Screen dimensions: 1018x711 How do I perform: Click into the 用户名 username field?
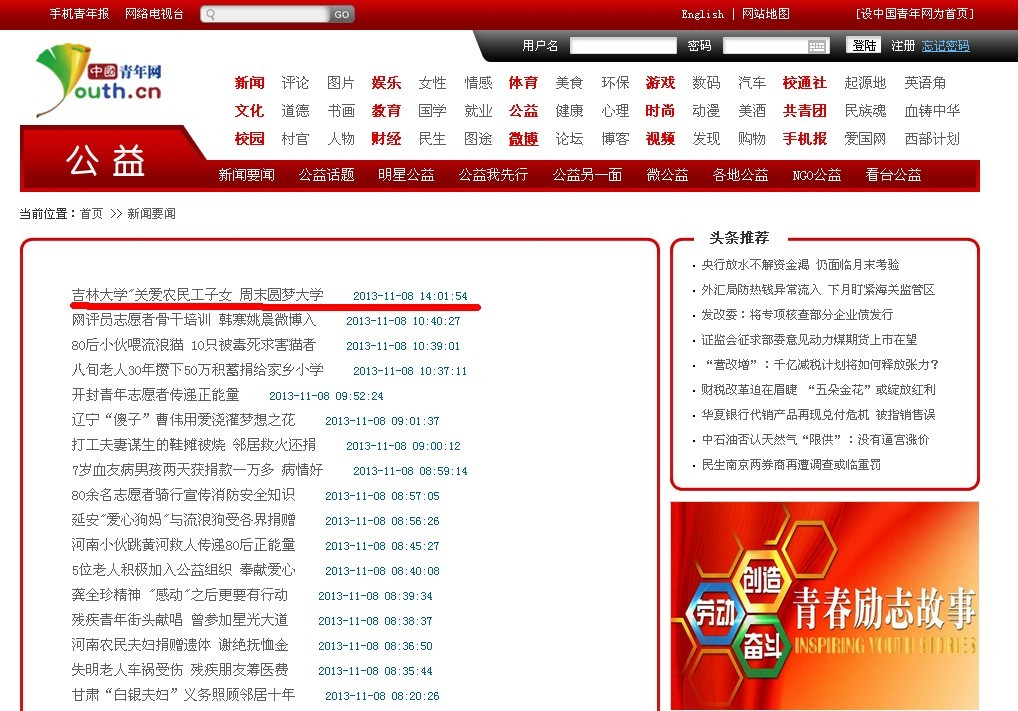[x=622, y=46]
